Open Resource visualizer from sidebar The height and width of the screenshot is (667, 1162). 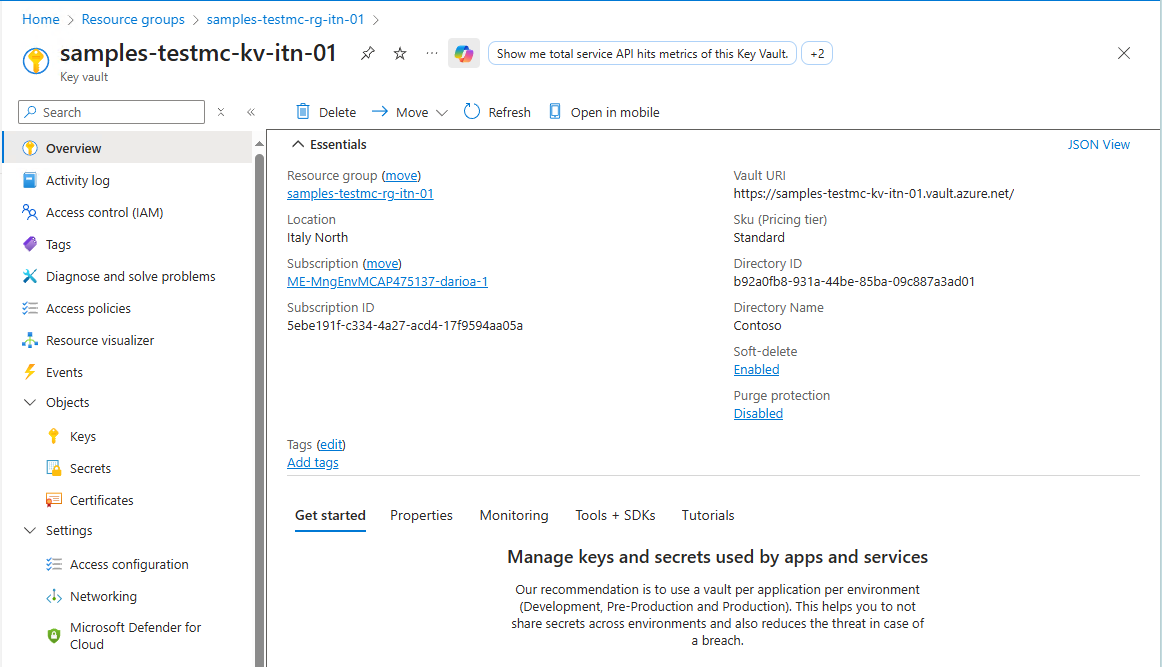click(x=100, y=340)
